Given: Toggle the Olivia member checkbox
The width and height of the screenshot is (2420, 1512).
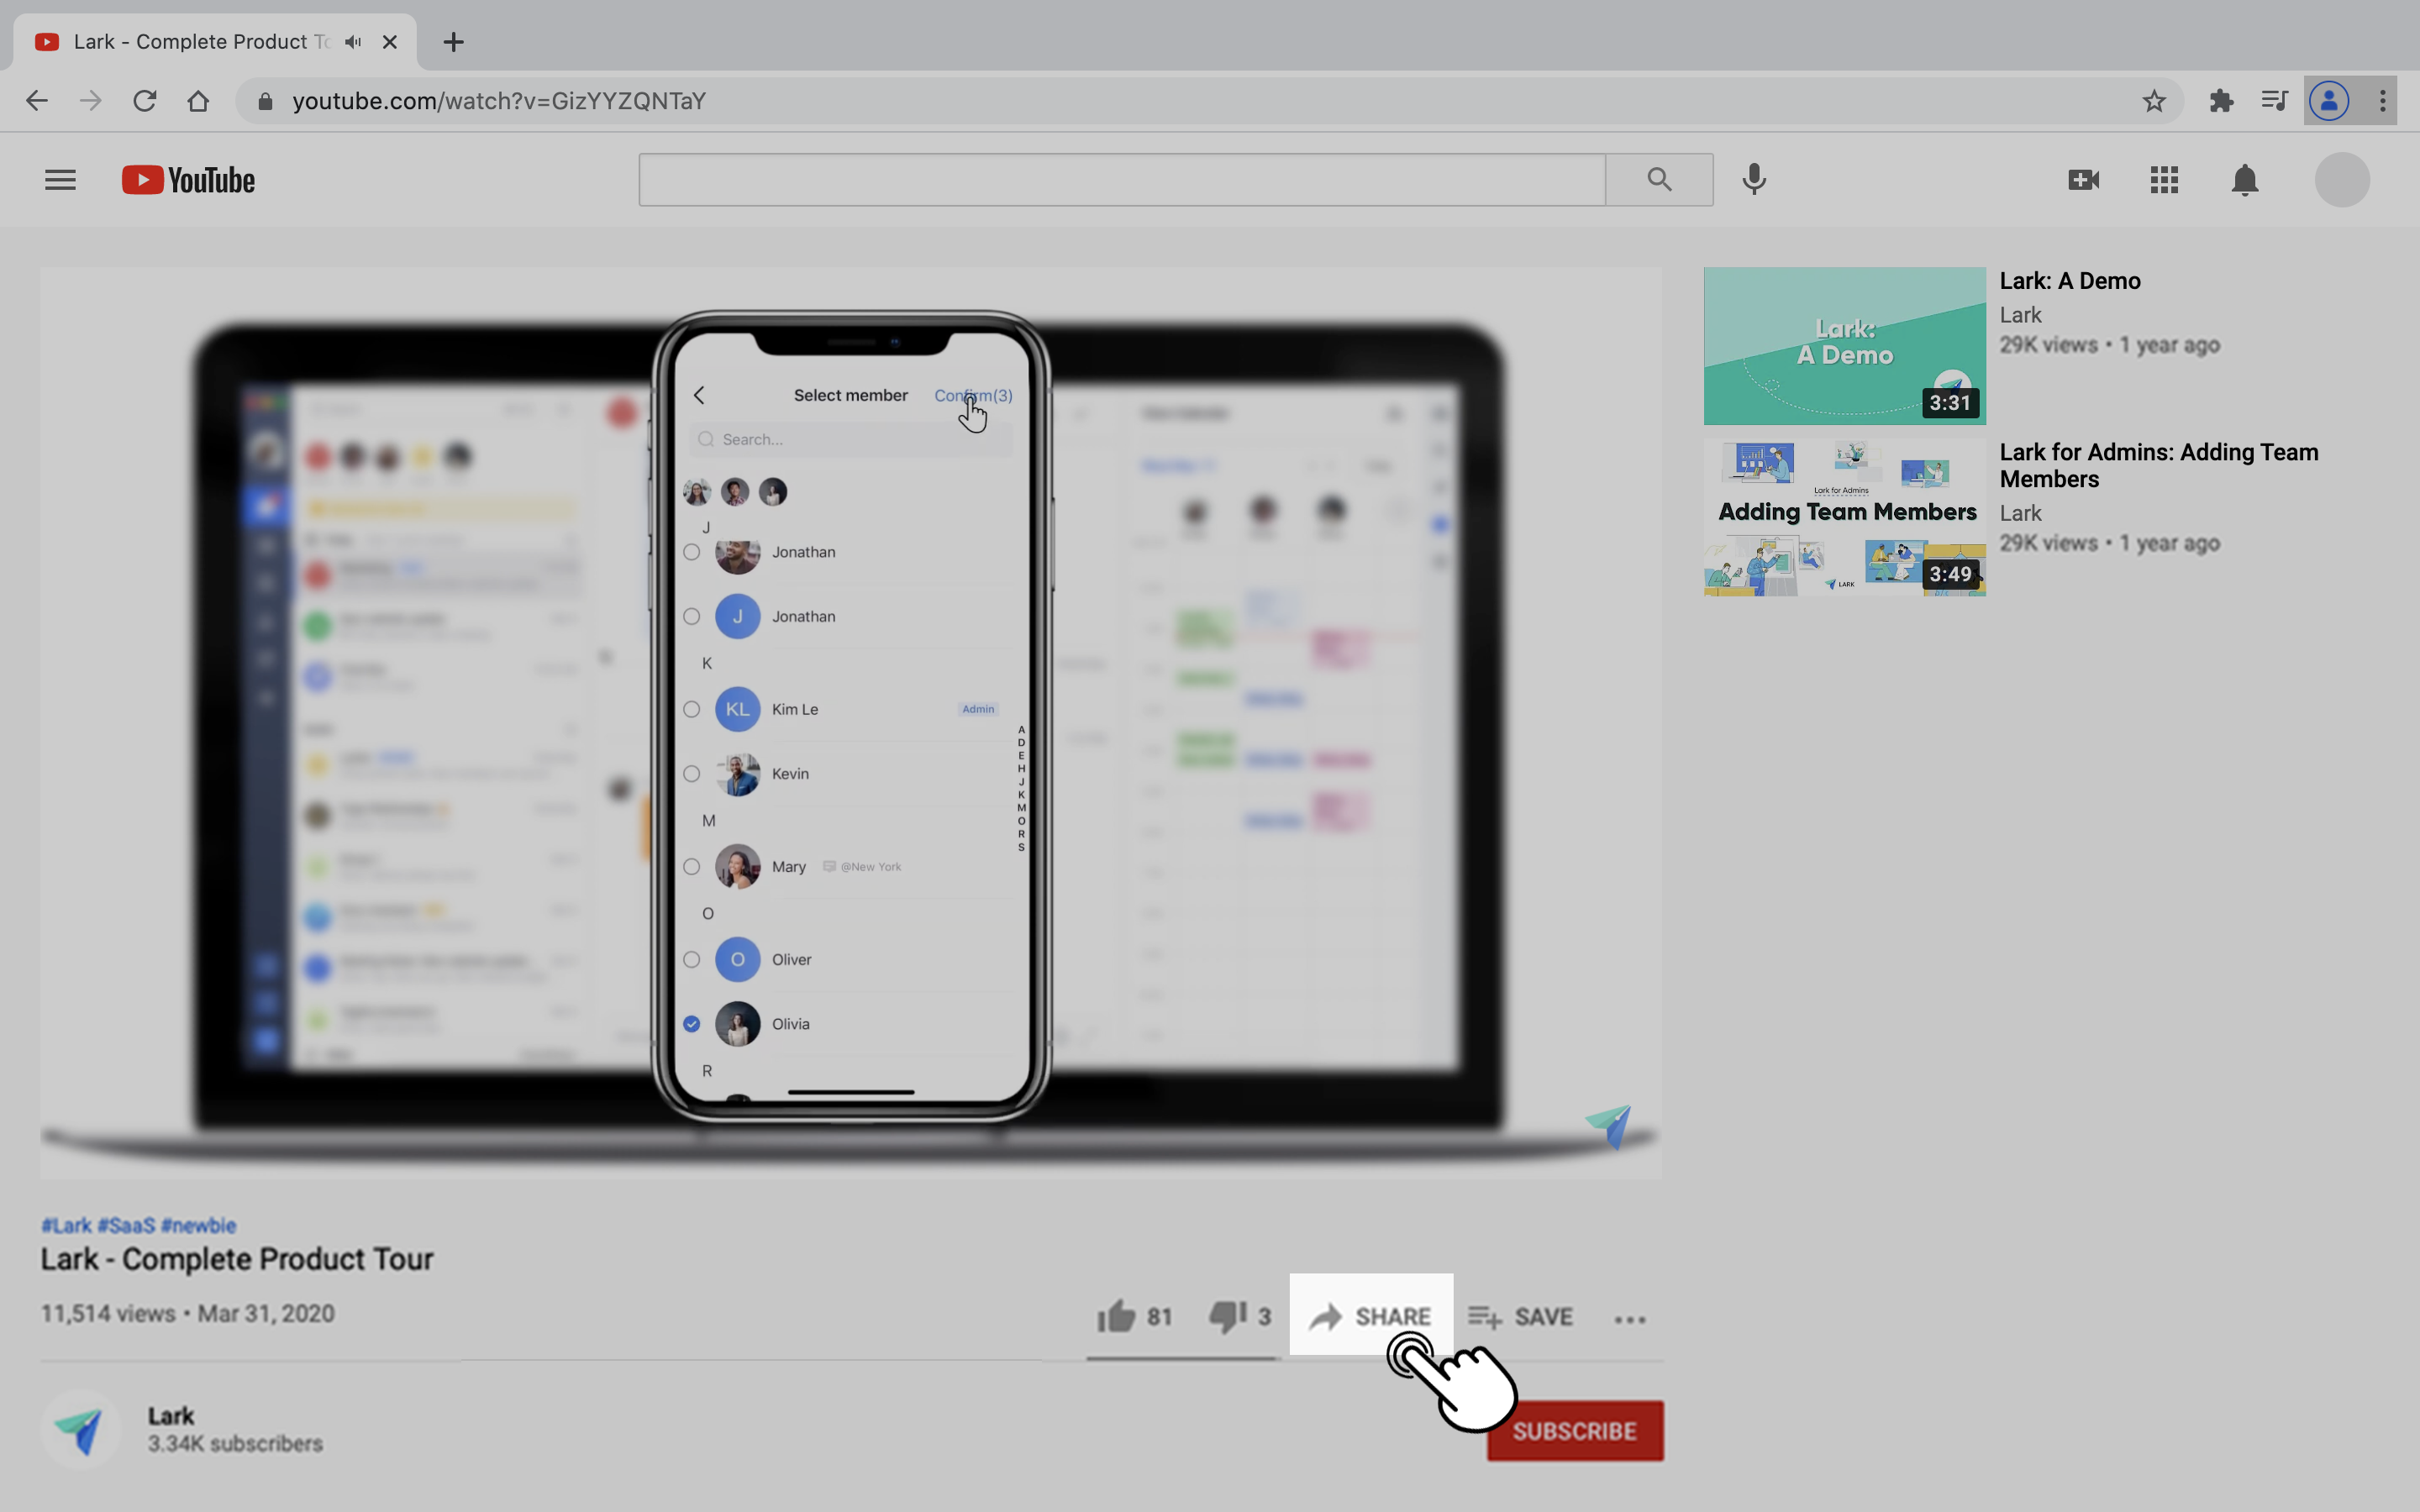Looking at the screenshot, I should click(x=692, y=1022).
